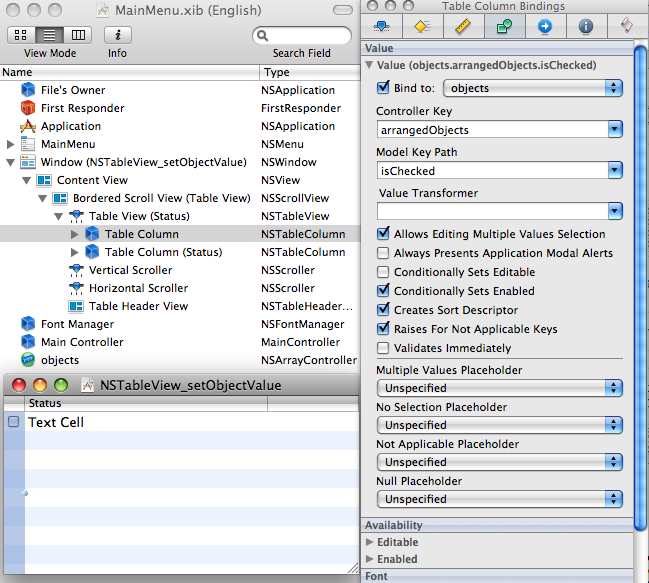Open the Connections inspector arrow tab

coord(545,26)
